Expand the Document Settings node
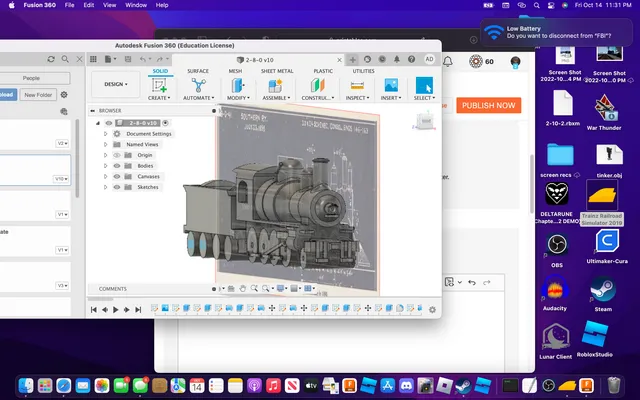 tap(105, 134)
